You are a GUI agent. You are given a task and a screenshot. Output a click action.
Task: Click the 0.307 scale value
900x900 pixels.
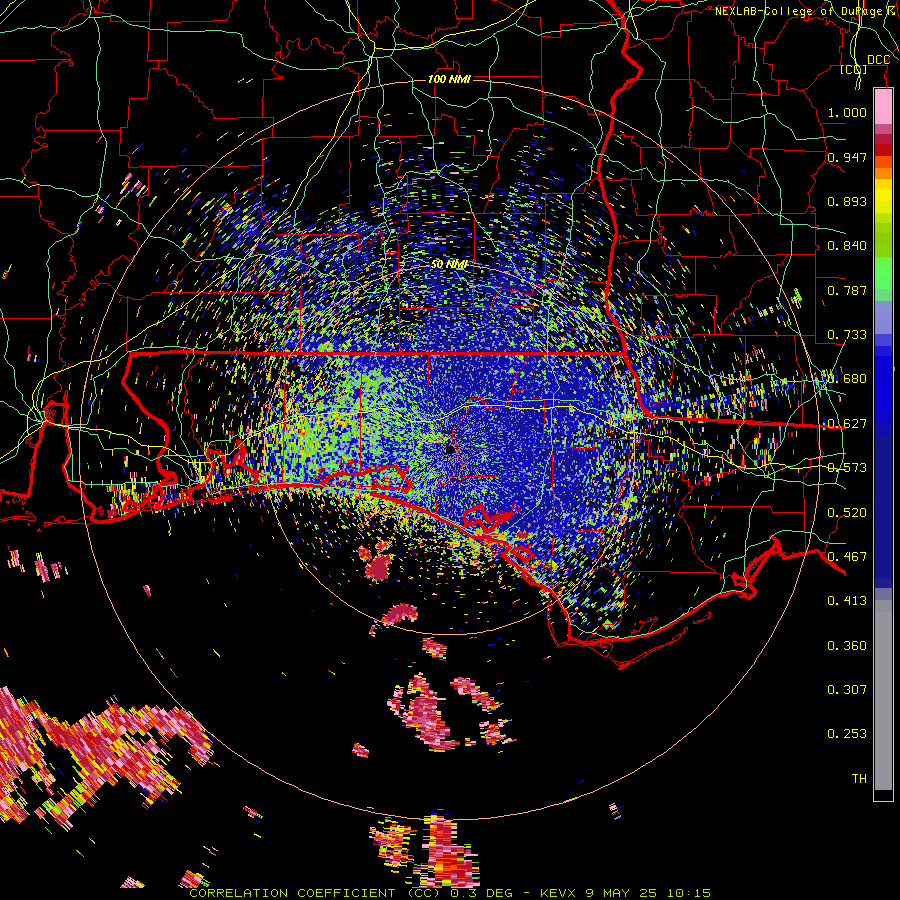pos(847,690)
